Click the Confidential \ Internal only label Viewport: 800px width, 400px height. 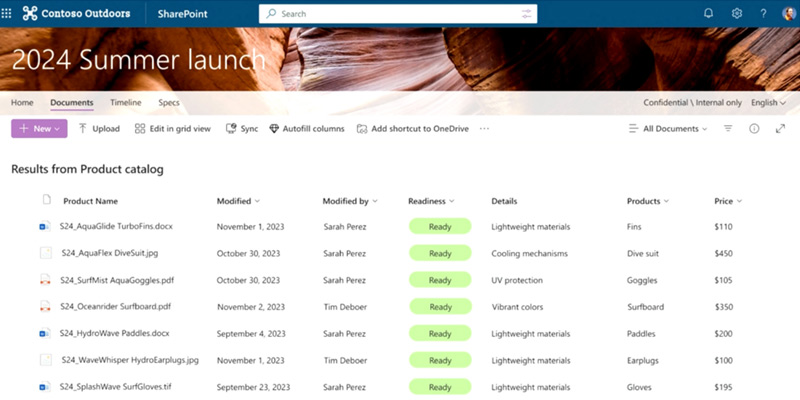point(692,103)
